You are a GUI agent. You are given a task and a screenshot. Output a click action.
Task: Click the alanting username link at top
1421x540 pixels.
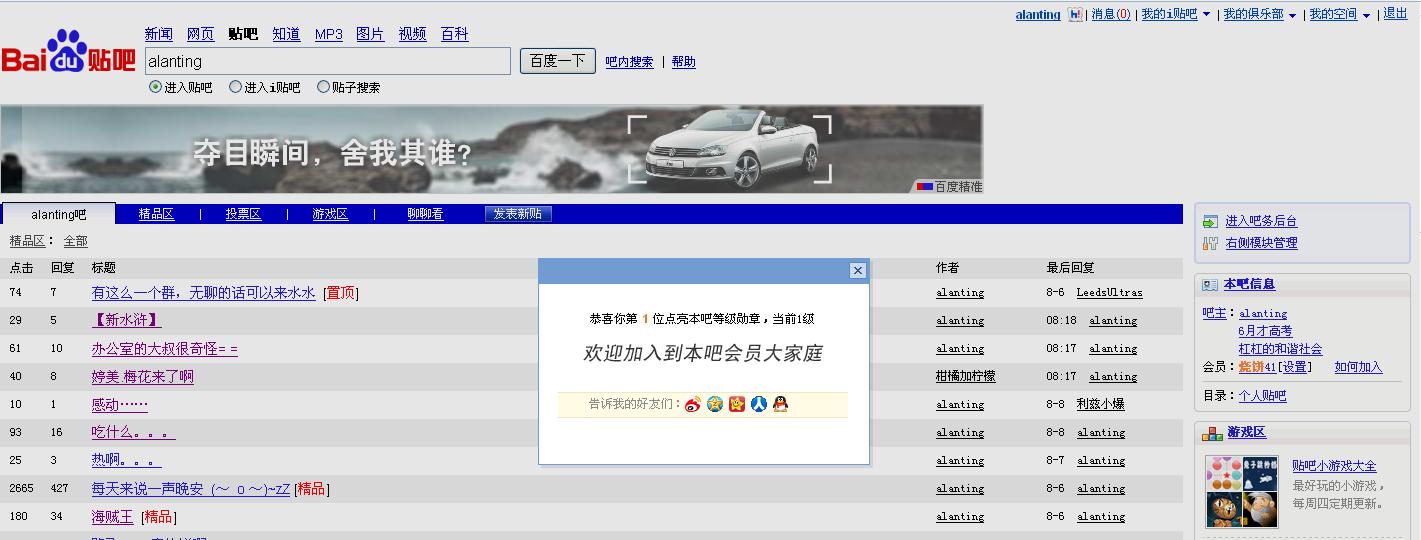1038,15
